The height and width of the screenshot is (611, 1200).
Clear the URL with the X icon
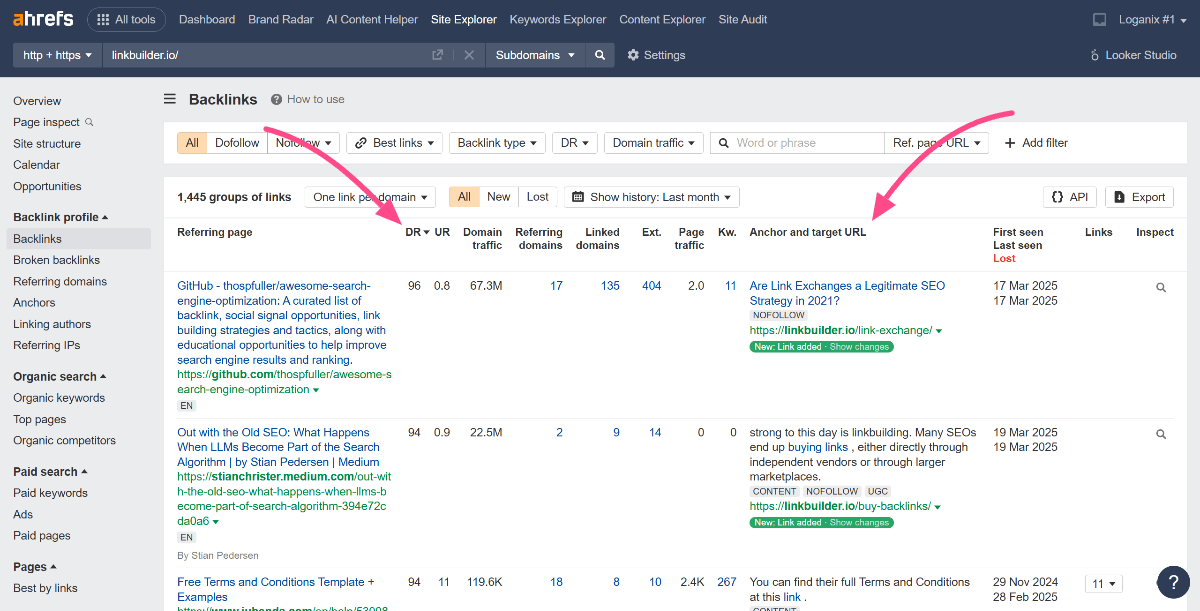click(x=469, y=55)
